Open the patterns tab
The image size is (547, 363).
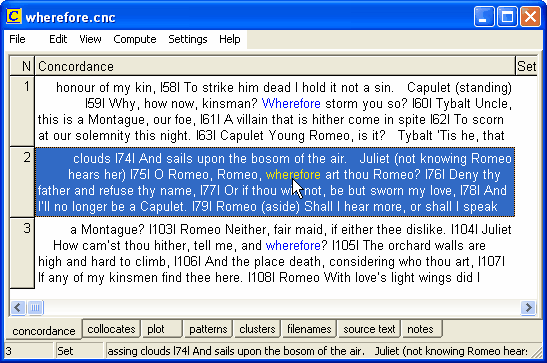[208, 329]
